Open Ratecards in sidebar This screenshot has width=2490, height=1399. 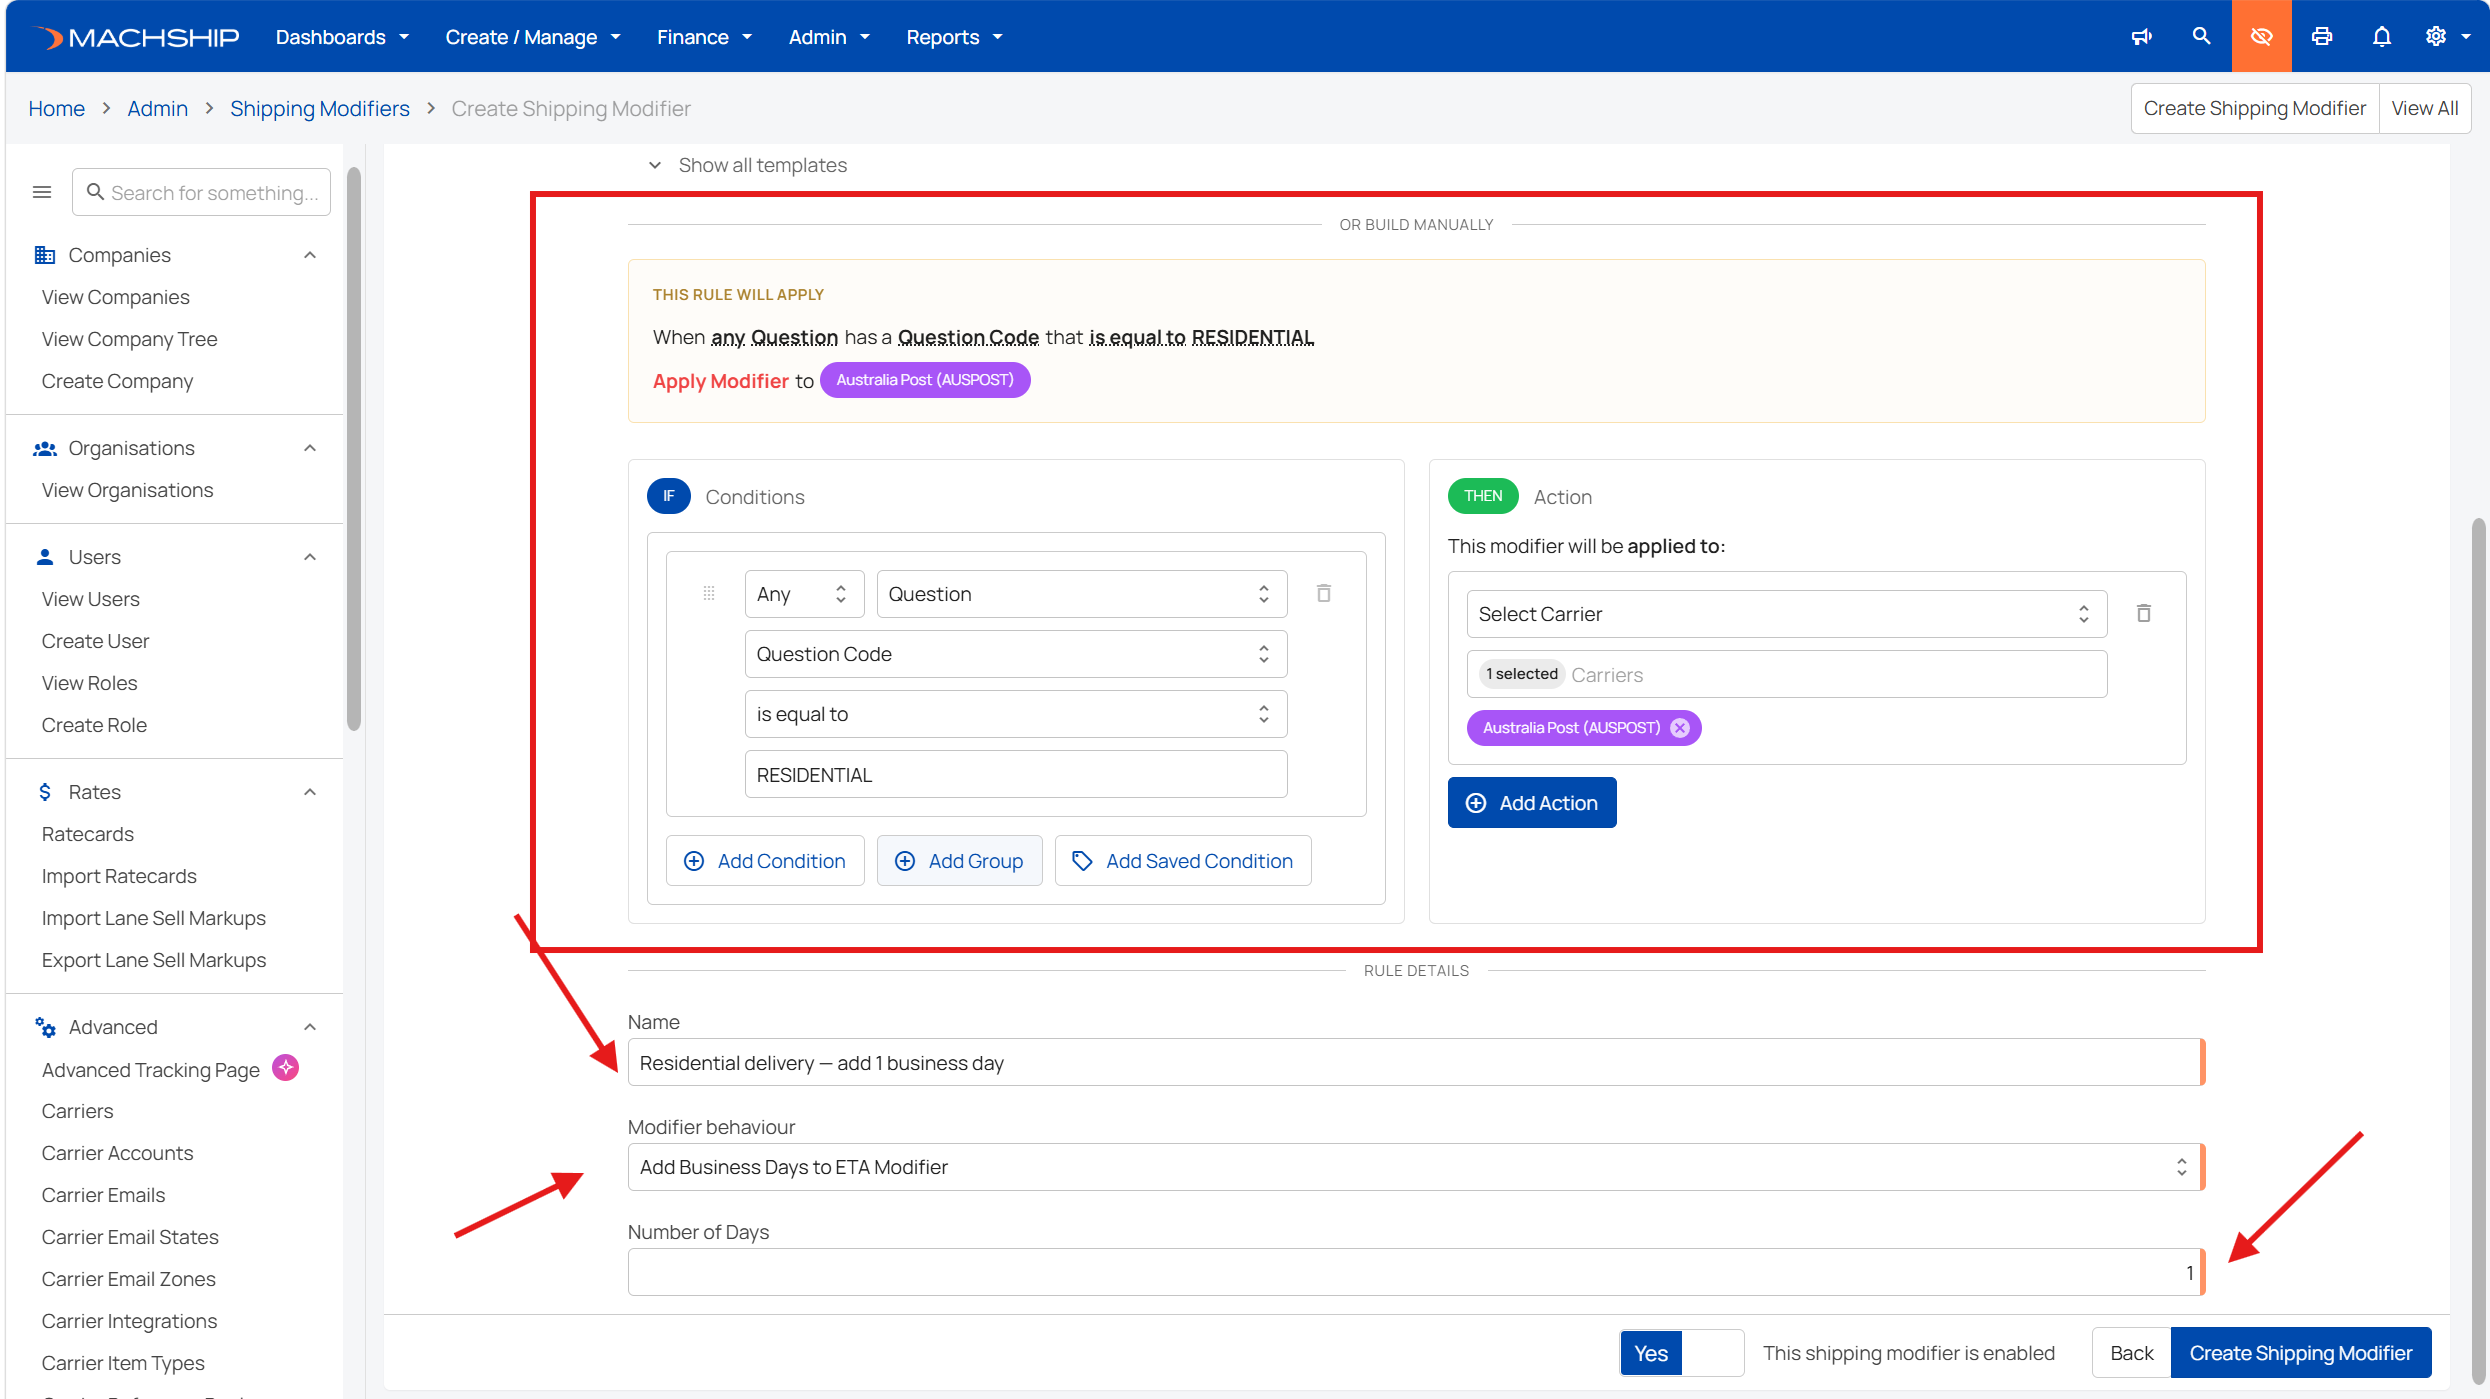tap(88, 834)
